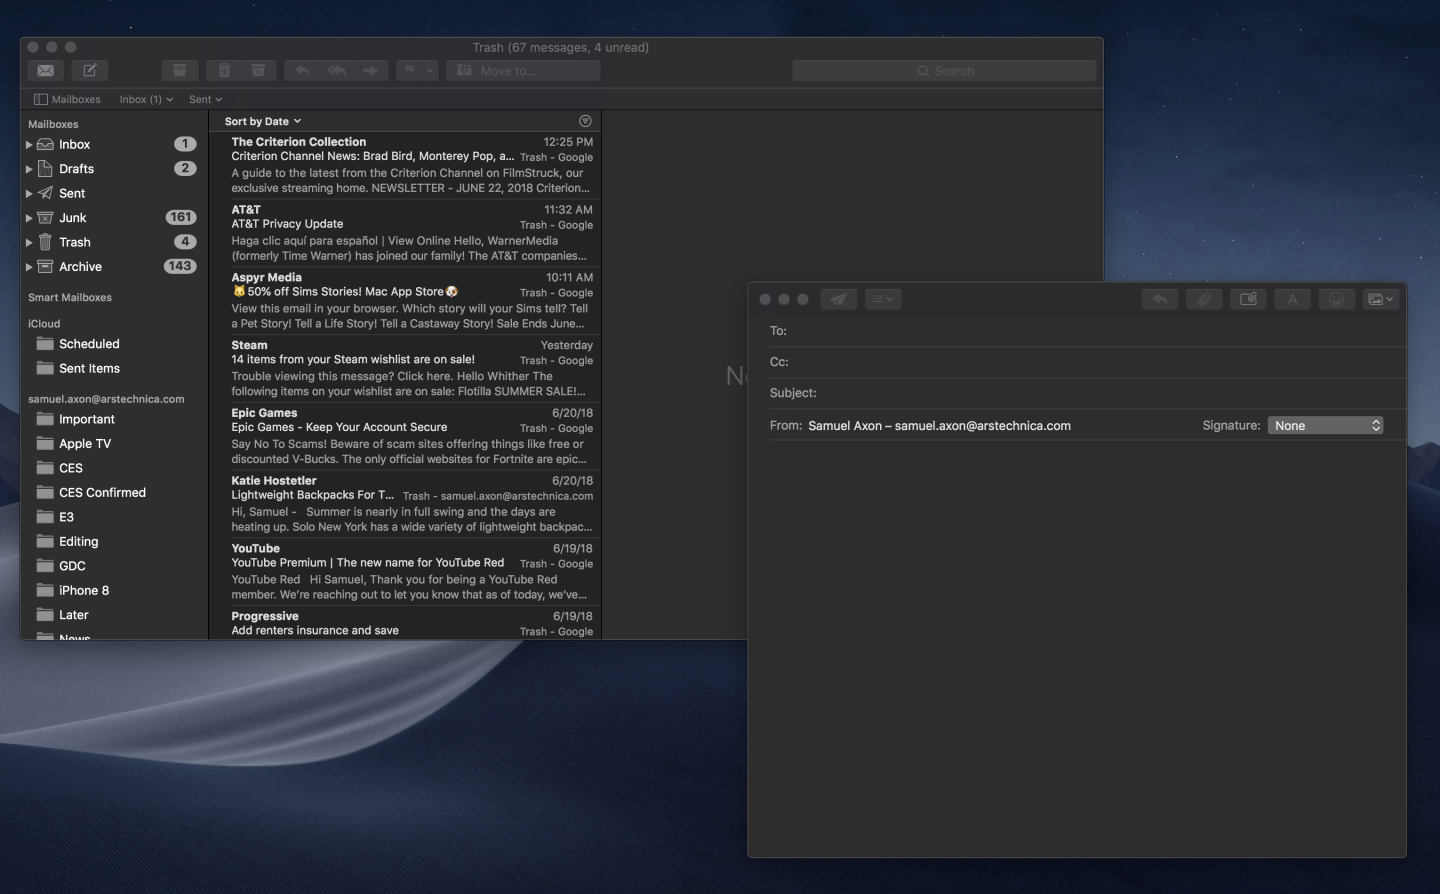The image size is (1440, 894).
Task: Select the Drafts mailbox
Action: click(x=112, y=169)
